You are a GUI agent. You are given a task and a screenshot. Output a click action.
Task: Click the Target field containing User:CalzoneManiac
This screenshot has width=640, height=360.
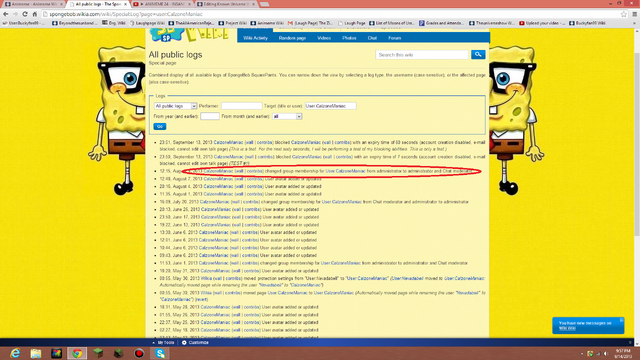coord(331,106)
